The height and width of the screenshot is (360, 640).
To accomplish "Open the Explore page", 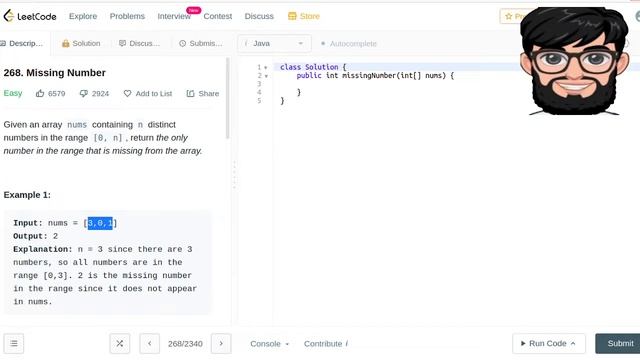I will (83, 16).
